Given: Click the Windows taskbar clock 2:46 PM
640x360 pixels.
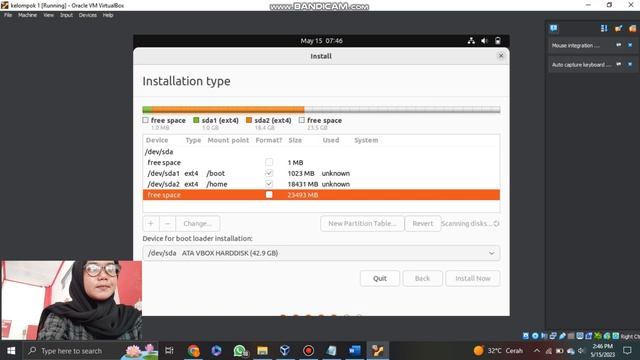Looking at the screenshot, I should click(x=602, y=351).
